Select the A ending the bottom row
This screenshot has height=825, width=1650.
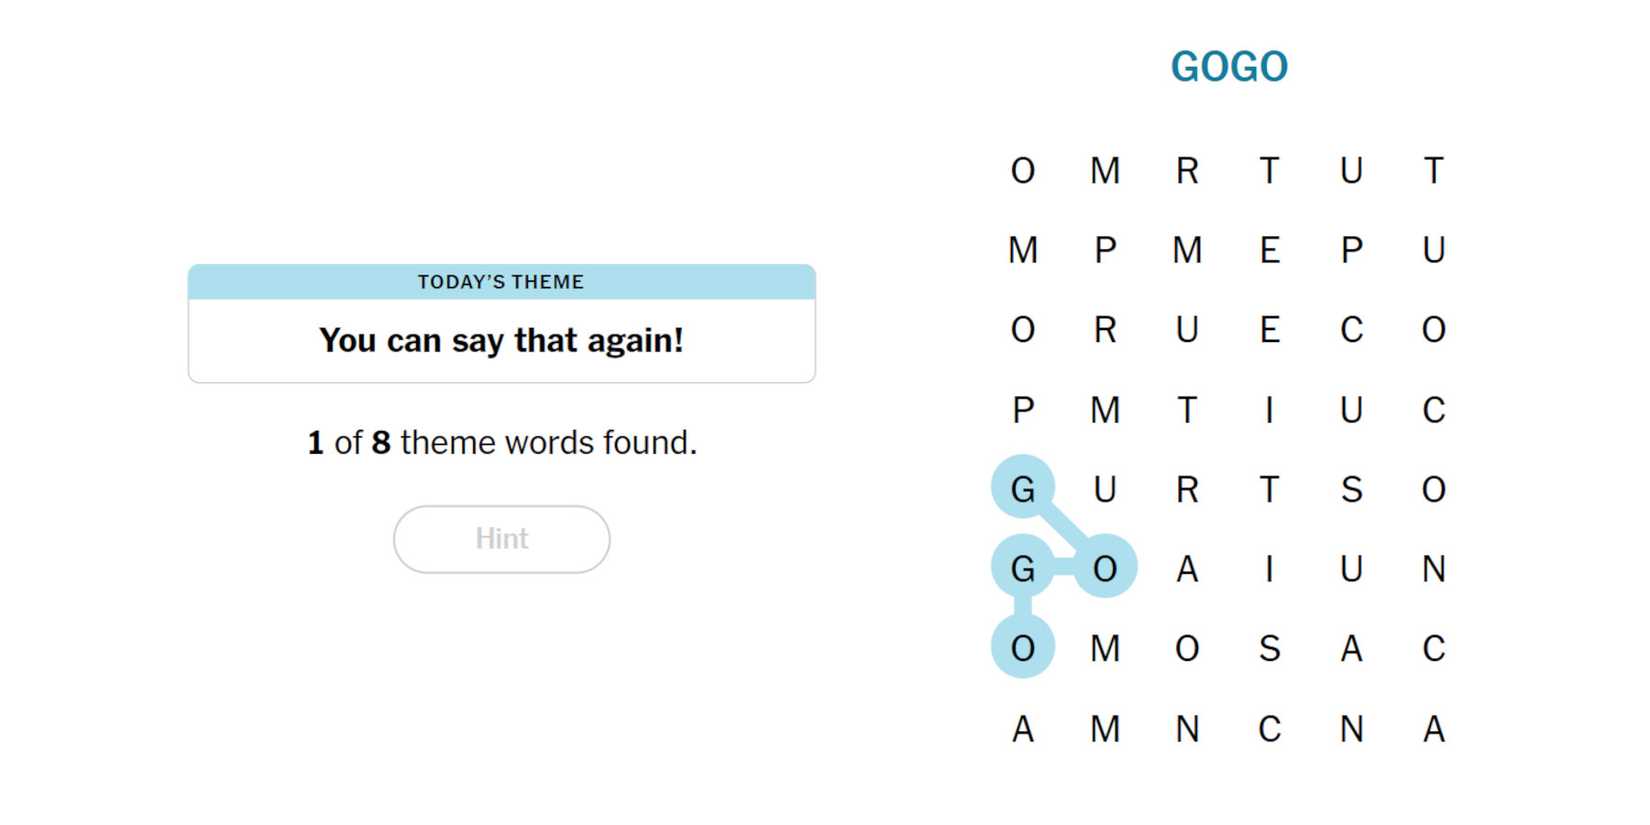click(1433, 728)
